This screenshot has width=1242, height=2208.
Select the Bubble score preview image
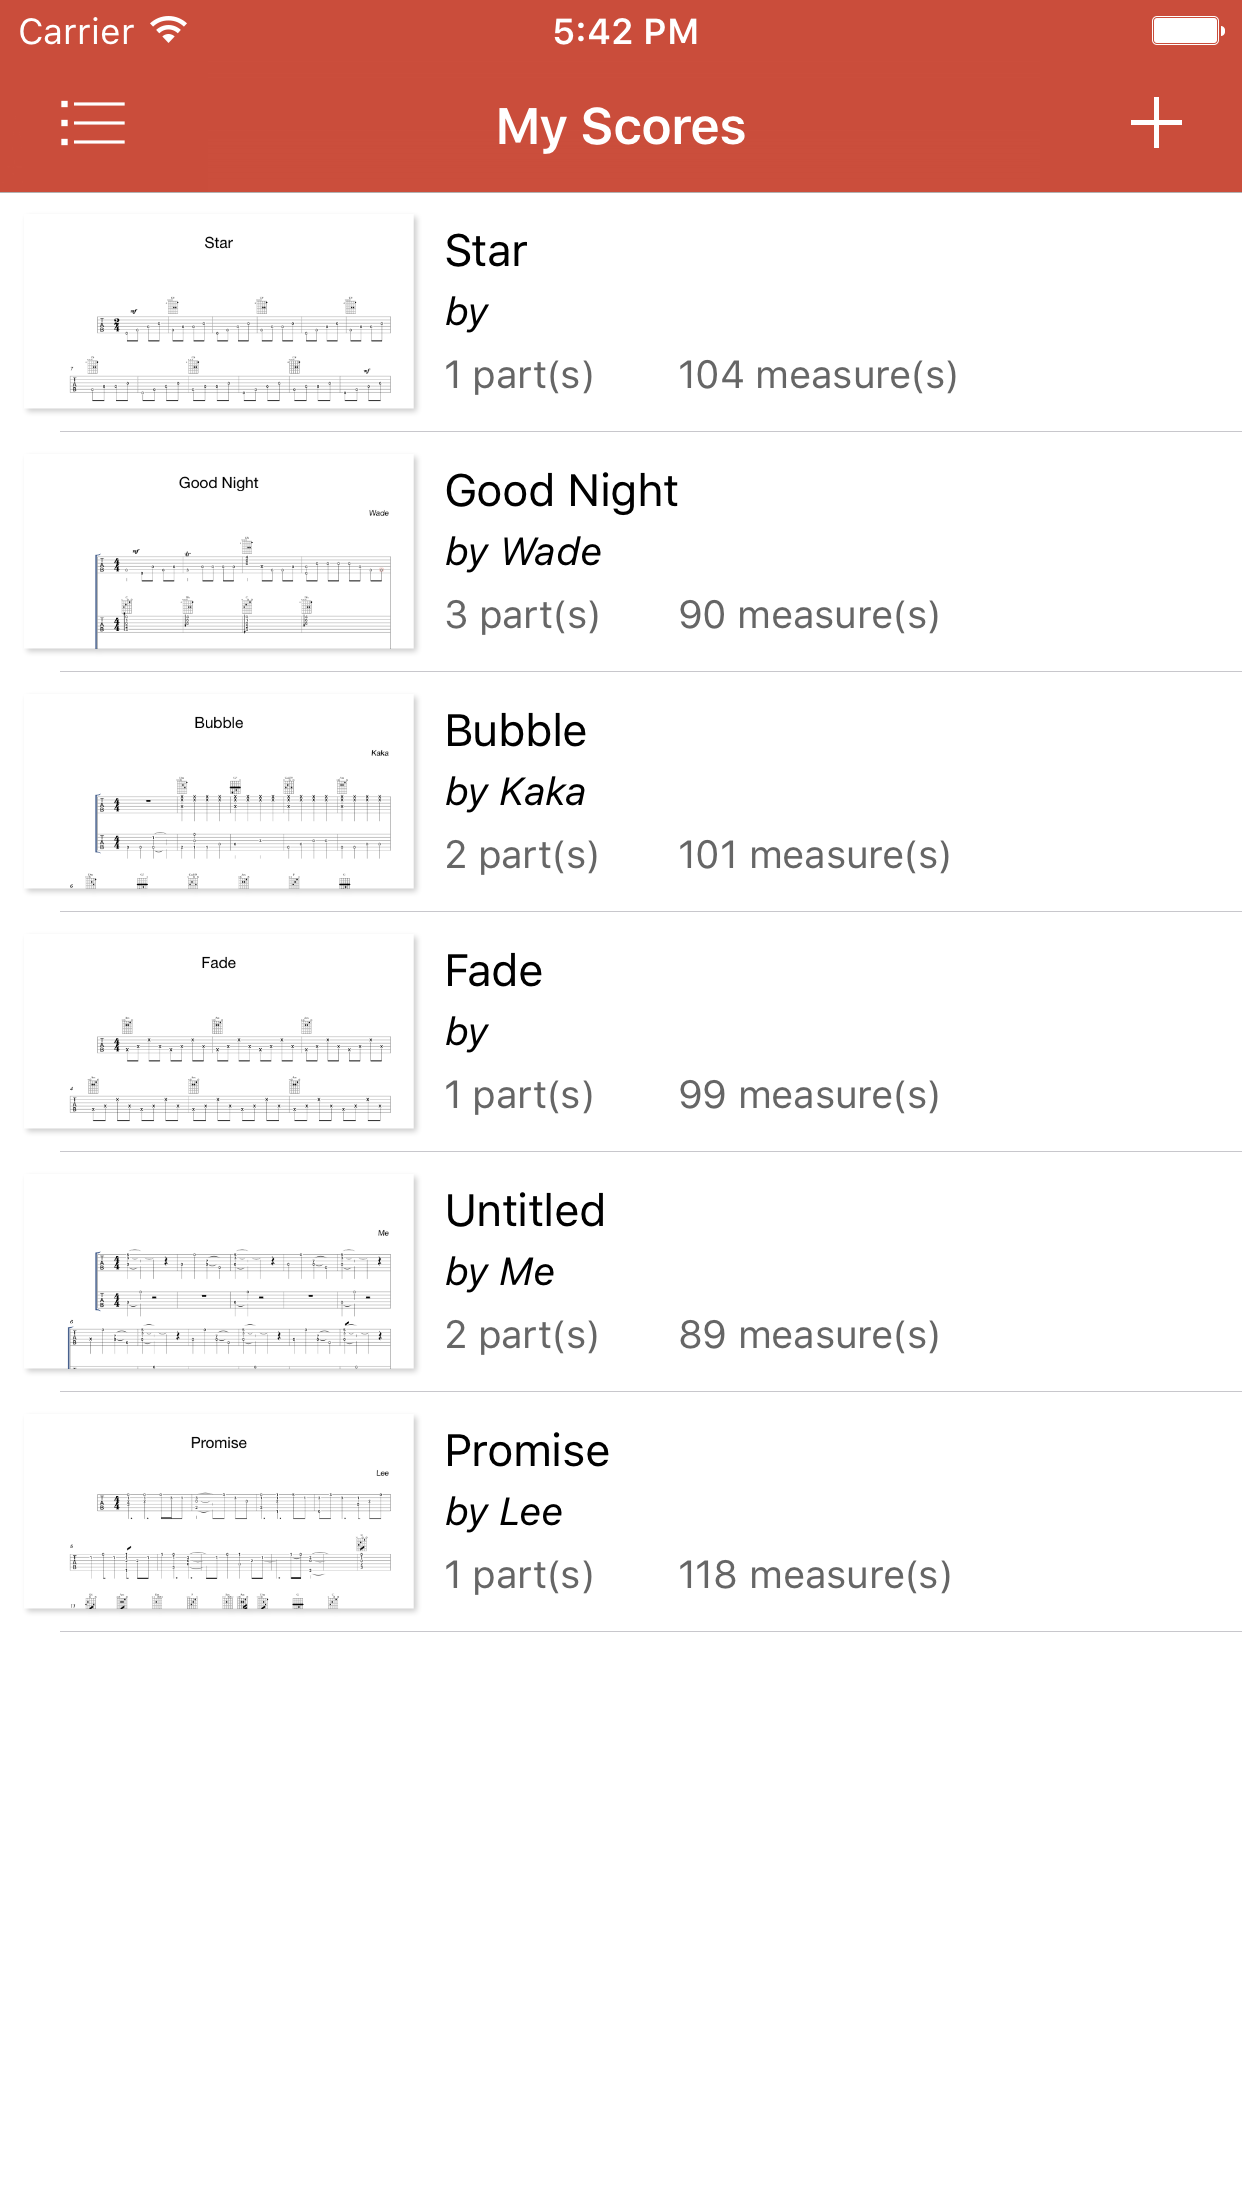(219, 792)
